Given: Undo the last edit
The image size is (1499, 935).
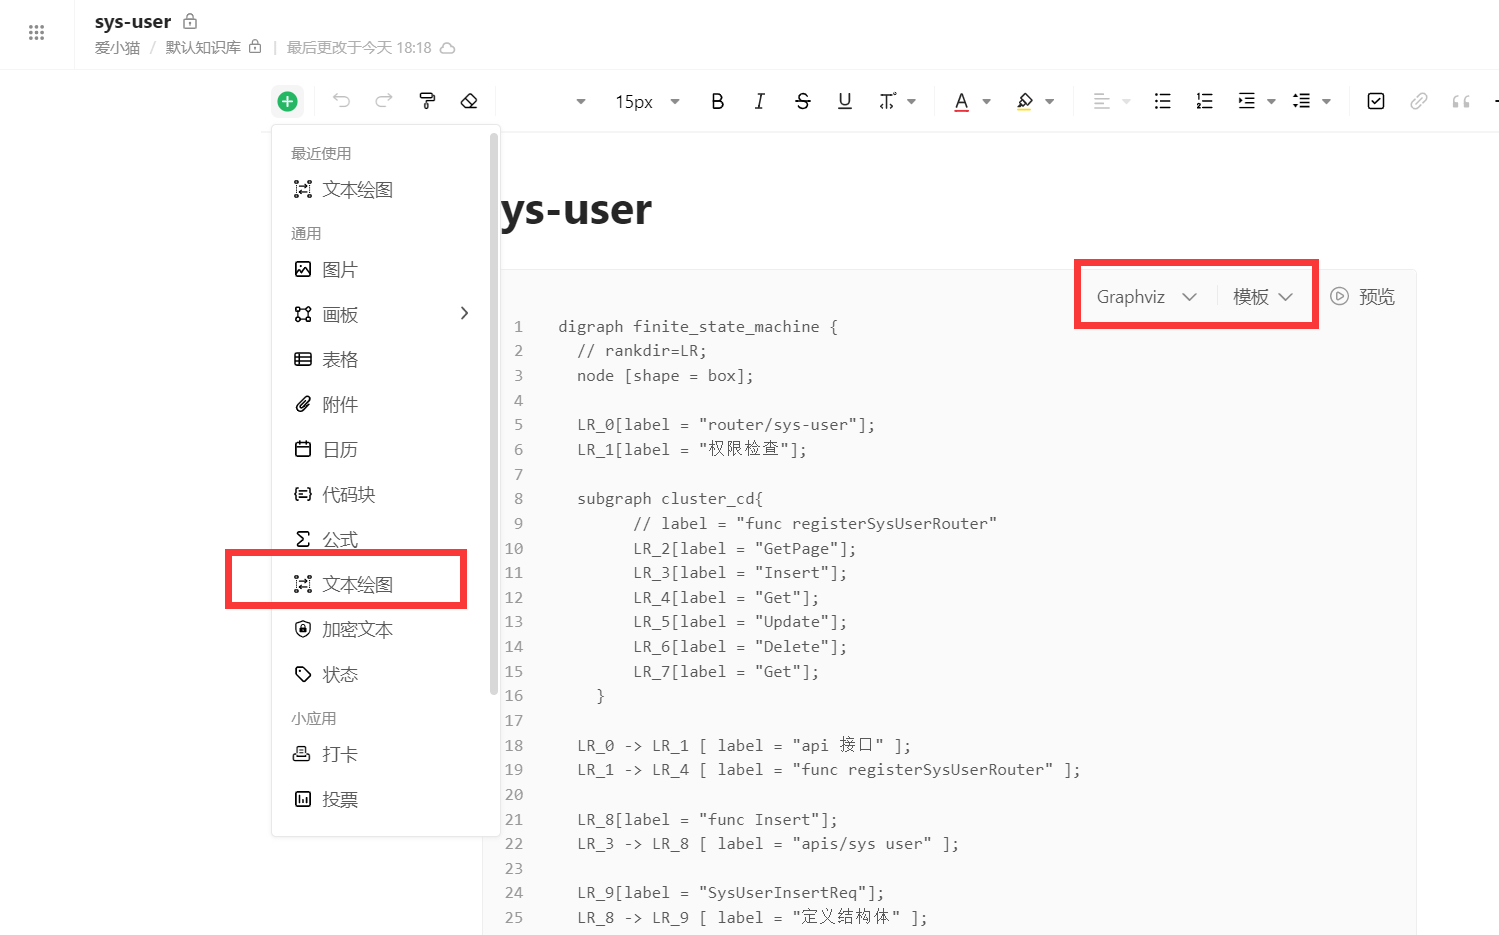Looking at the screenshot, I should [341, 101].
